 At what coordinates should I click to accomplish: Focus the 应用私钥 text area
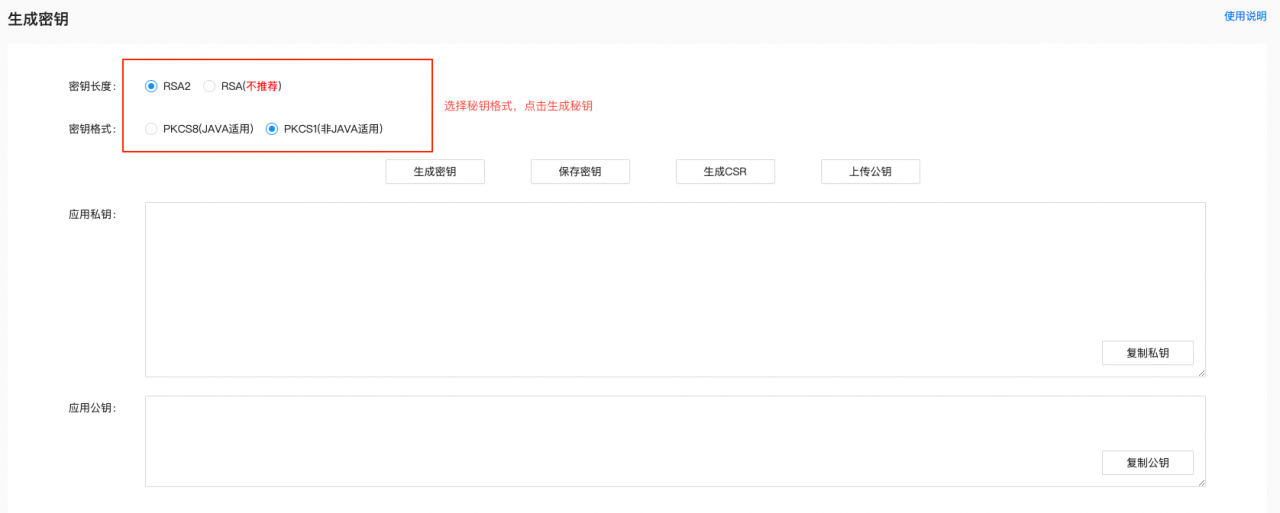pos(675,290)
